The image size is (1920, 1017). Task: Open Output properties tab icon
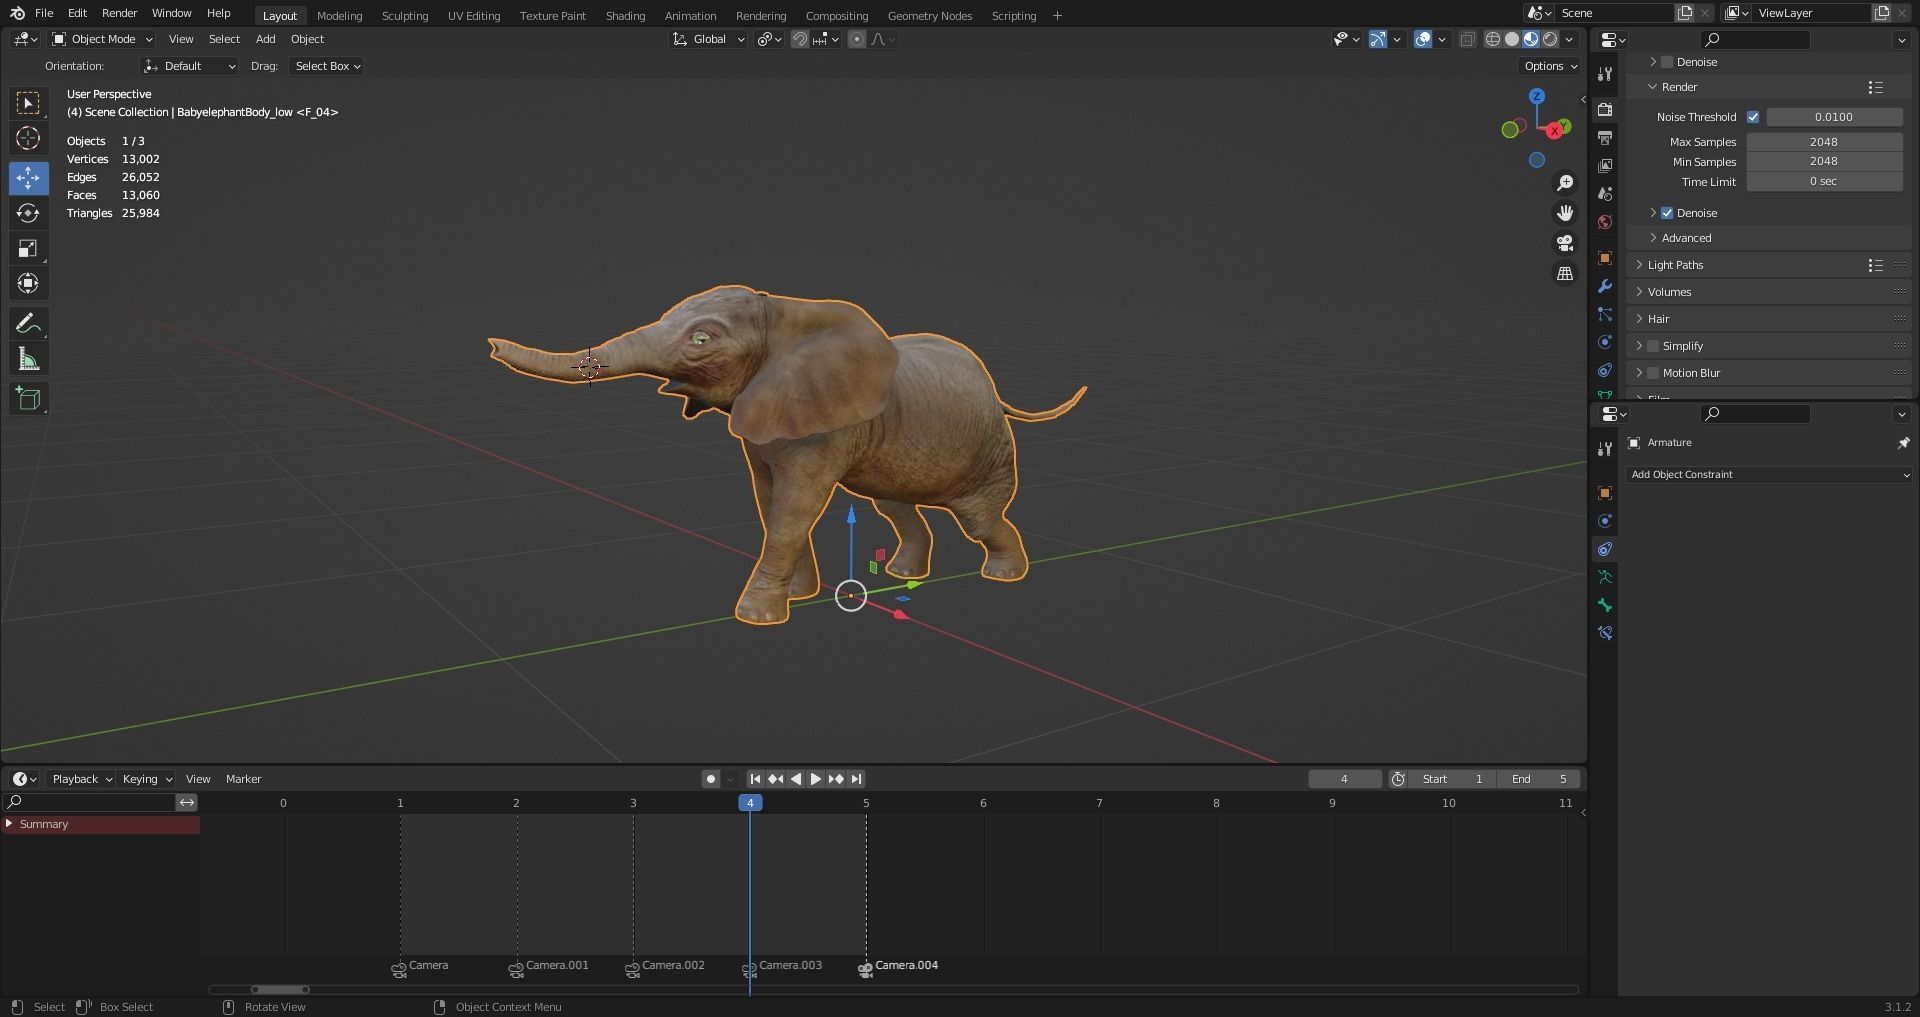pos(1605,137)
